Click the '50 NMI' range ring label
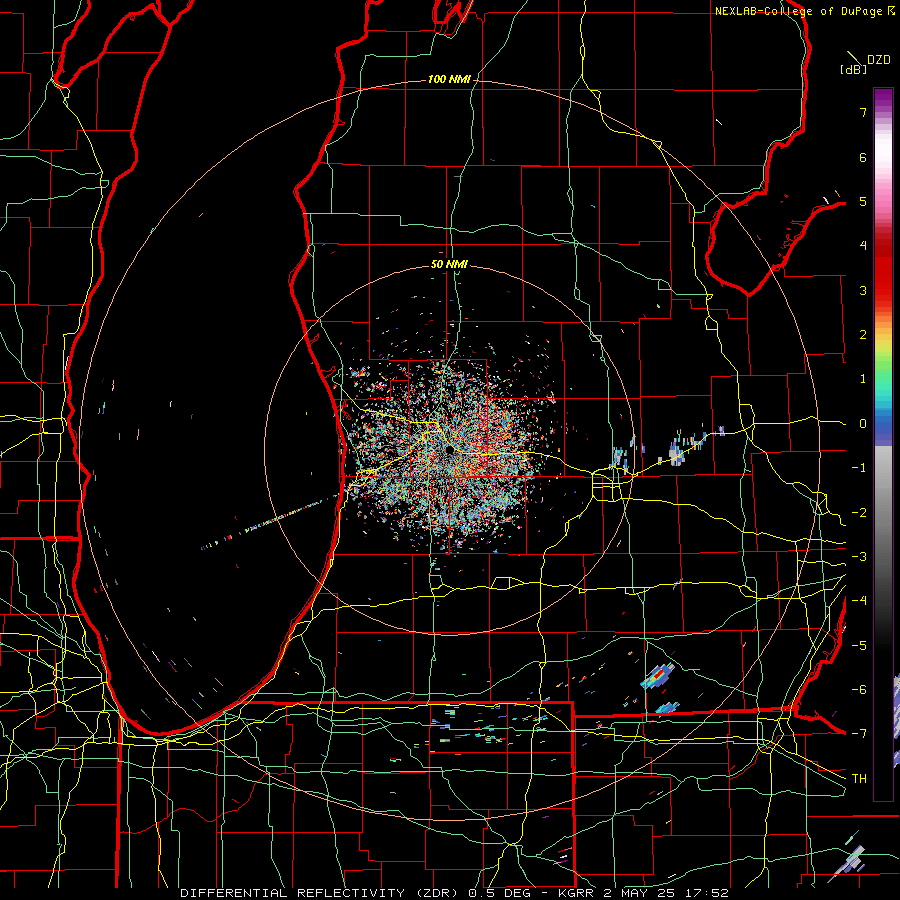900x900 pixels. coord(449,264)
